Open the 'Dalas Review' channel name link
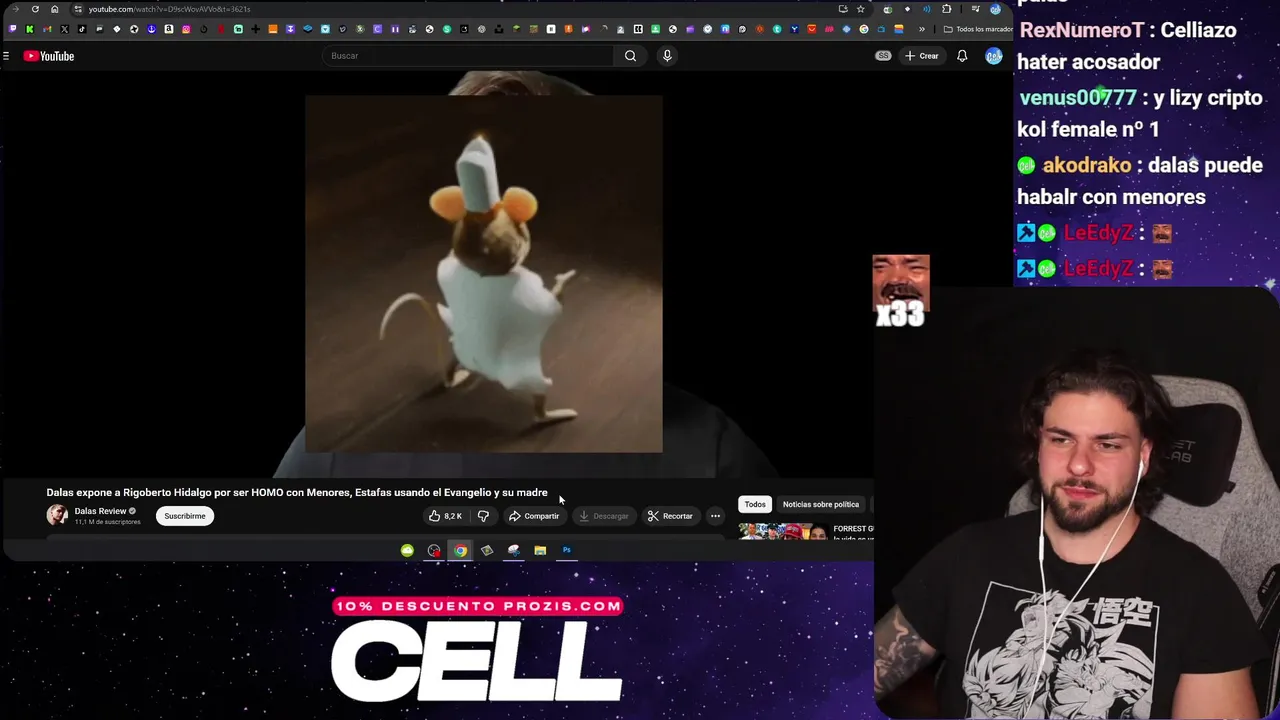 (x=100, y=511)
